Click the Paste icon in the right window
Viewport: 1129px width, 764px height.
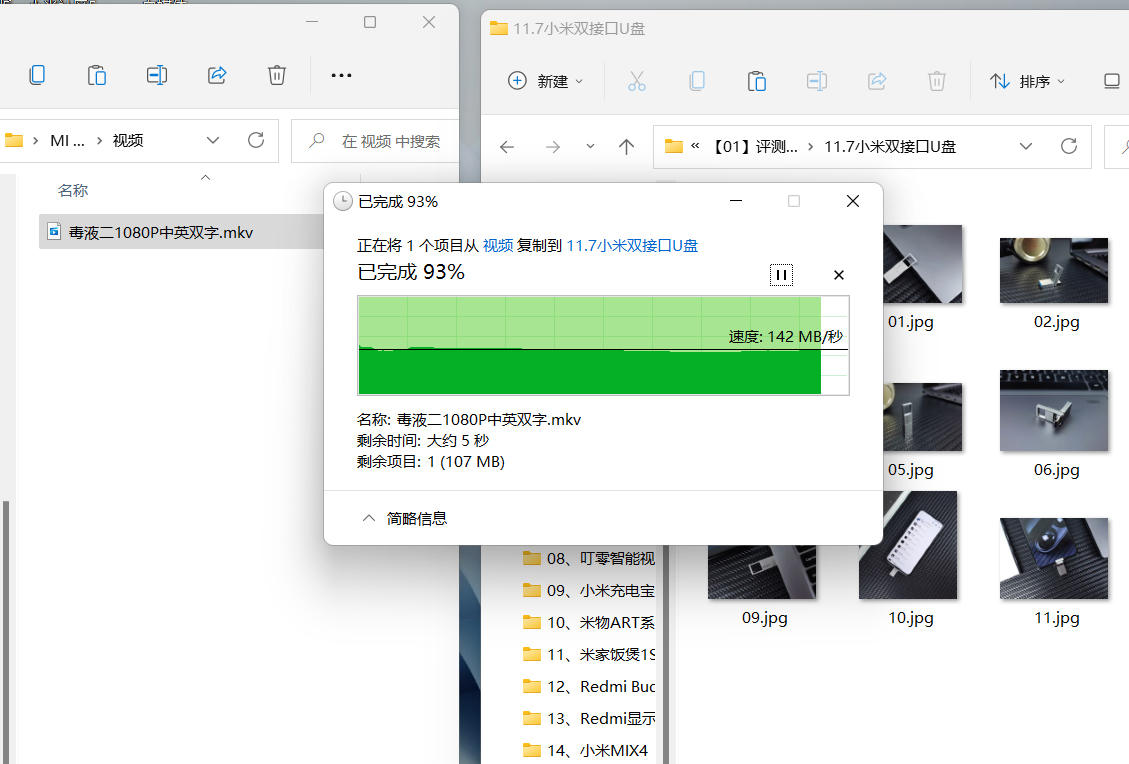tap(757, 81)
